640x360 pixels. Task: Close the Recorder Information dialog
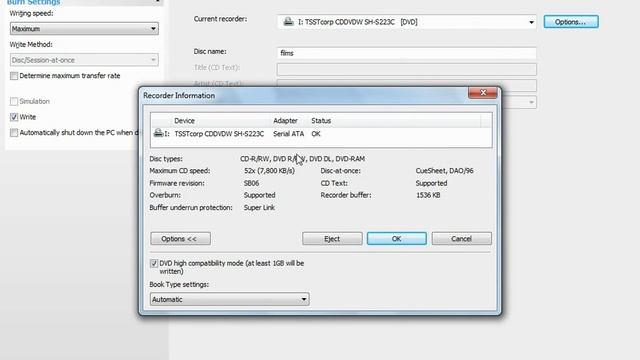pos(482,93)
